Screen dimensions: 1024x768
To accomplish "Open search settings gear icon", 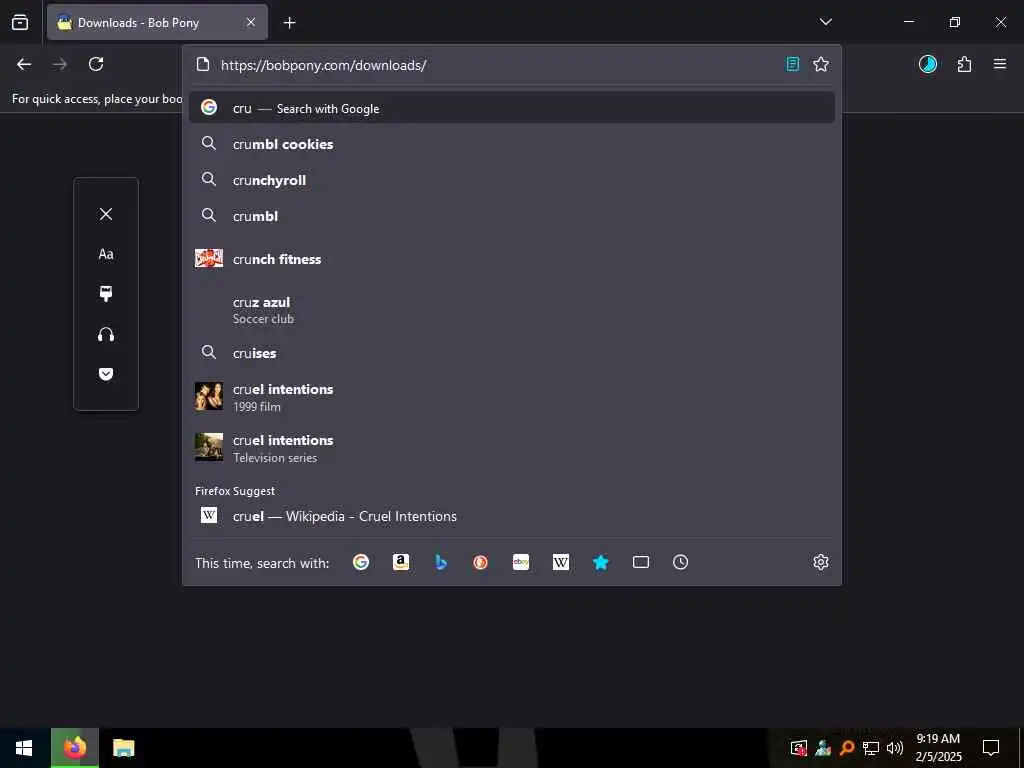I will coord(821,562).
